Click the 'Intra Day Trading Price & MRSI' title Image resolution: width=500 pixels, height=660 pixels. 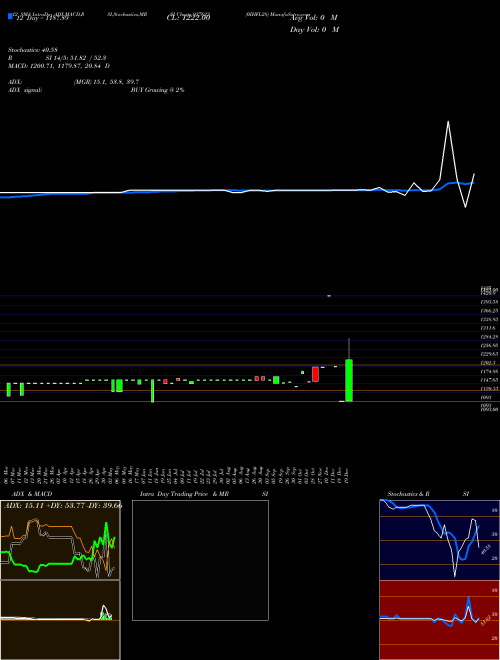coord(204,494)
